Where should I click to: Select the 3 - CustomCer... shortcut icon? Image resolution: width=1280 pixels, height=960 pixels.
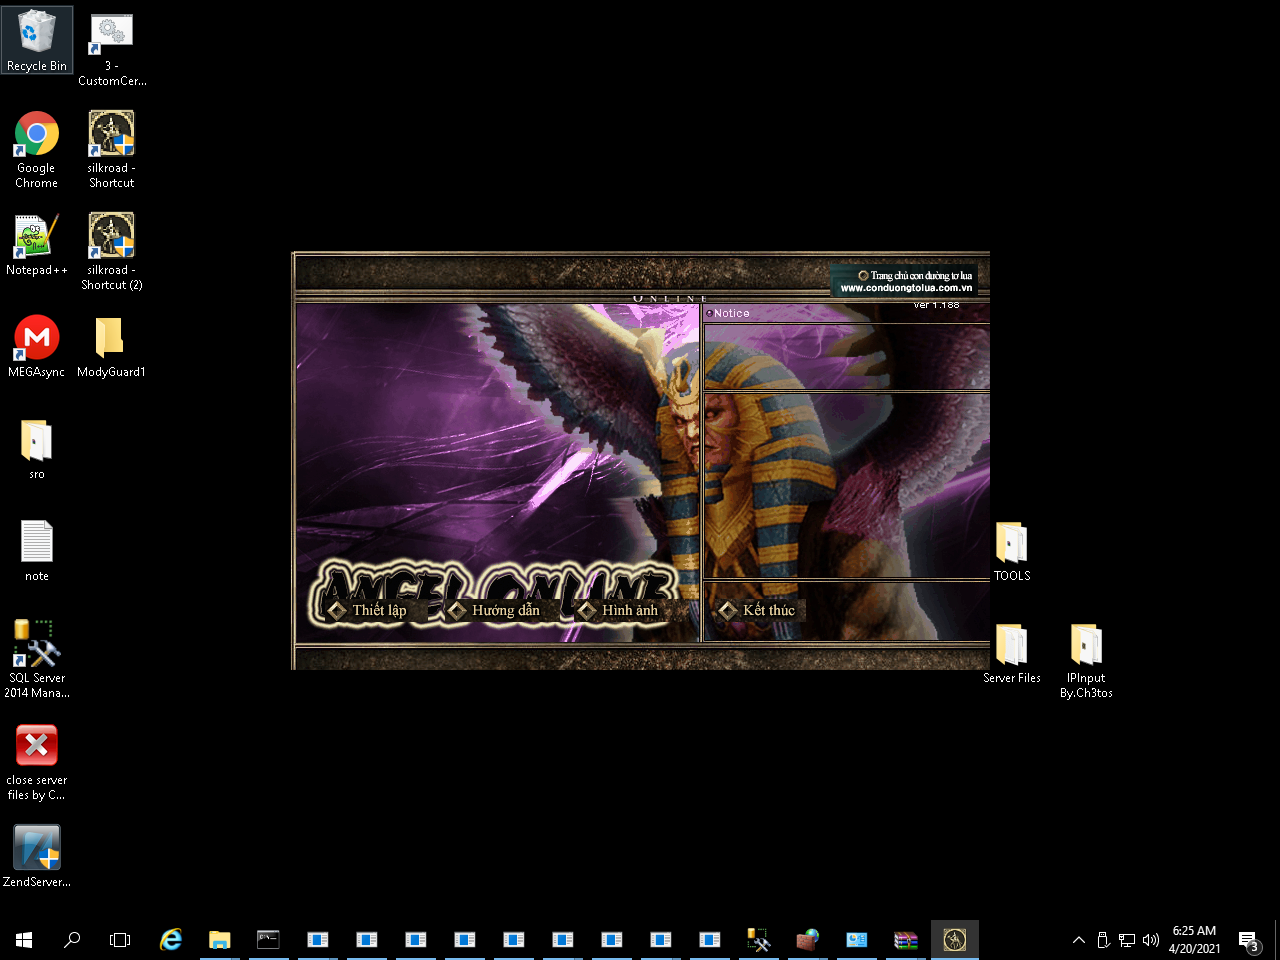(x=112, y=48)
